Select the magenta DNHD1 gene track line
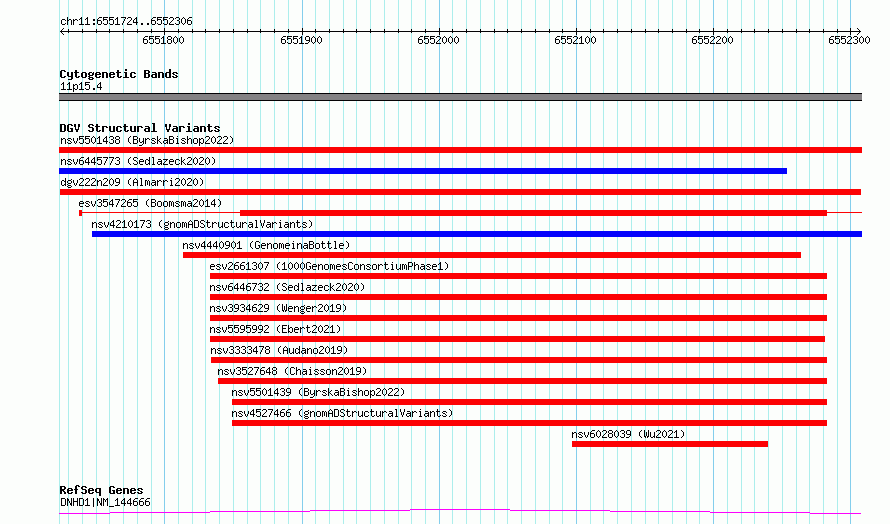 click(x=460, y=512)
